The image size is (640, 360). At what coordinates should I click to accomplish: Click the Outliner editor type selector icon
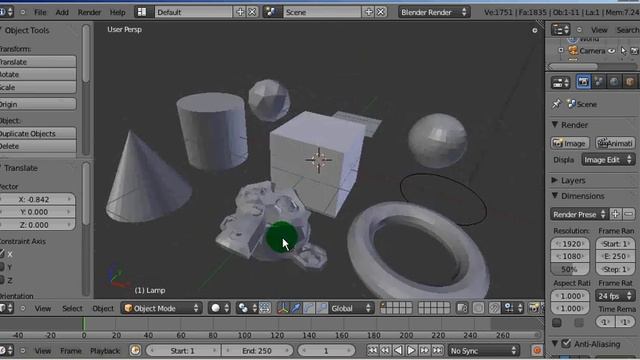point(560,30)
